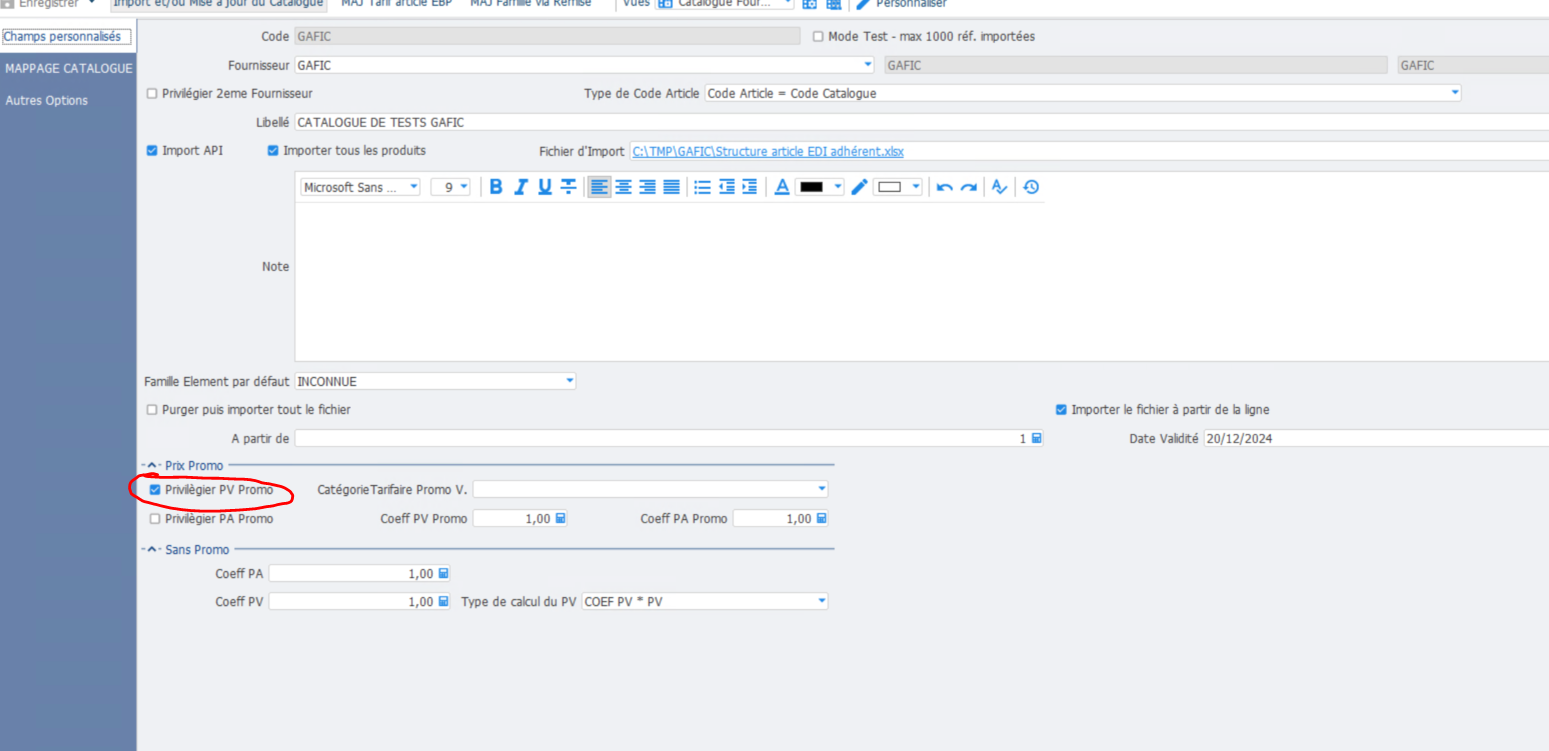
Task: Click the increase indent icon
Action: coord(750,187)
